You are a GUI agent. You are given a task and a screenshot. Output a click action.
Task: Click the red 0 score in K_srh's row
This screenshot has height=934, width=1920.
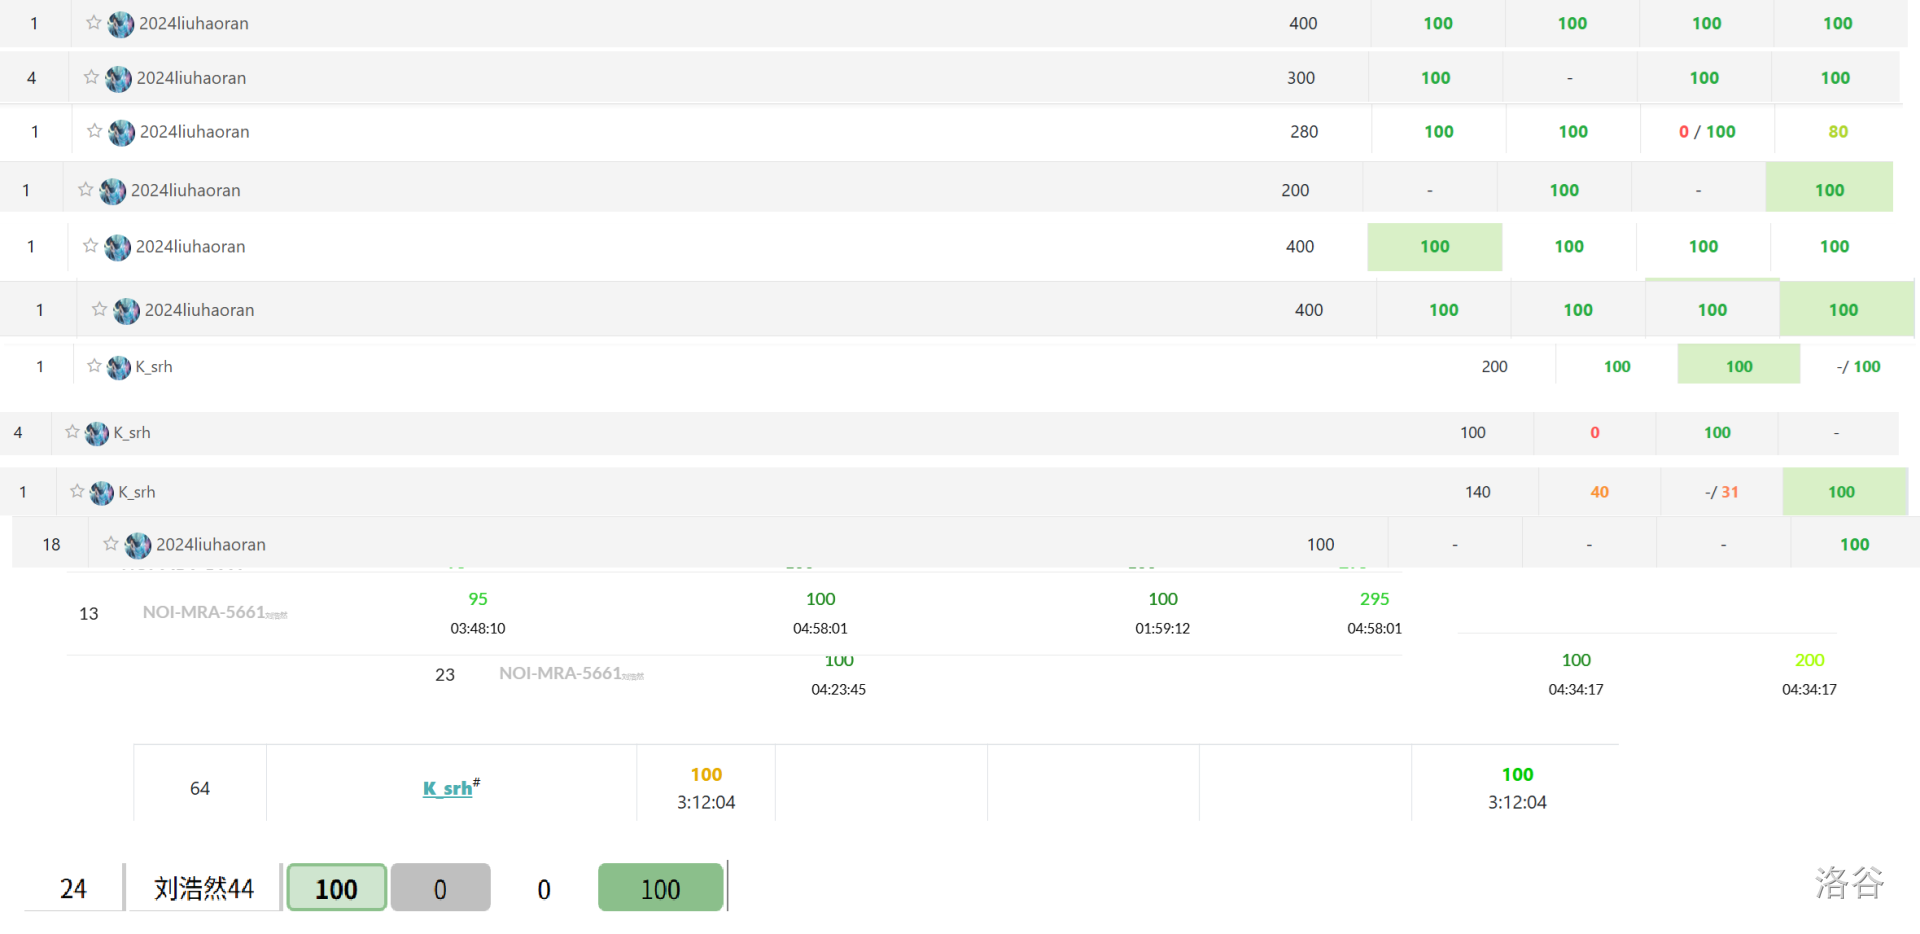coord(1595,432)
